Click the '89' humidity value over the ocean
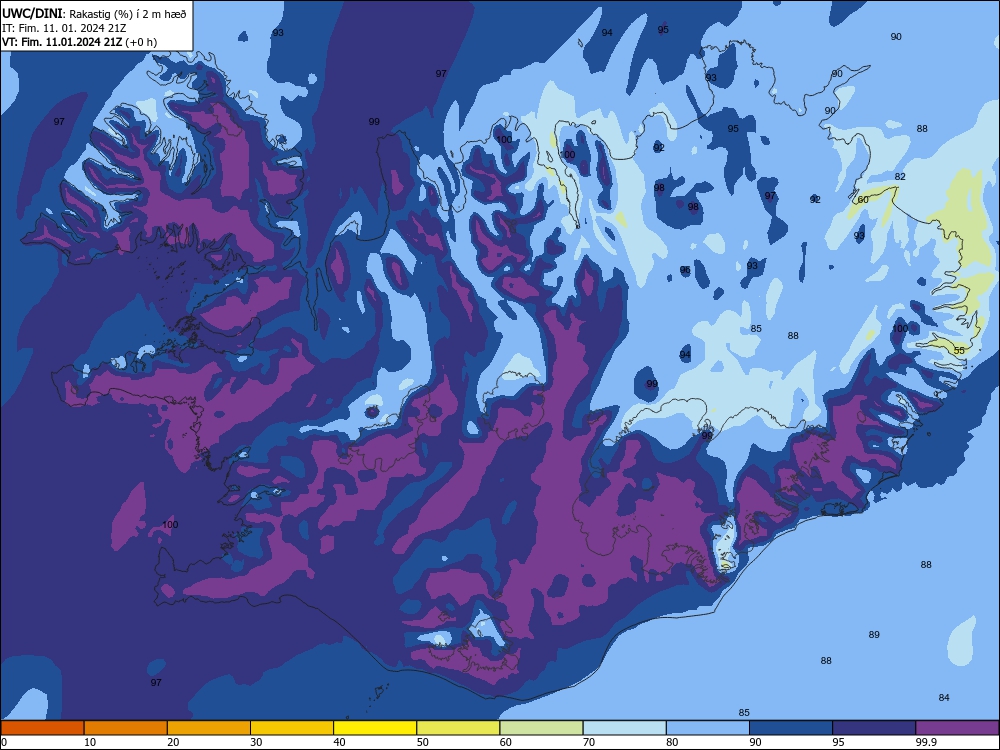The height and width of the screenshot is (750, 1000). coord(874,635)
